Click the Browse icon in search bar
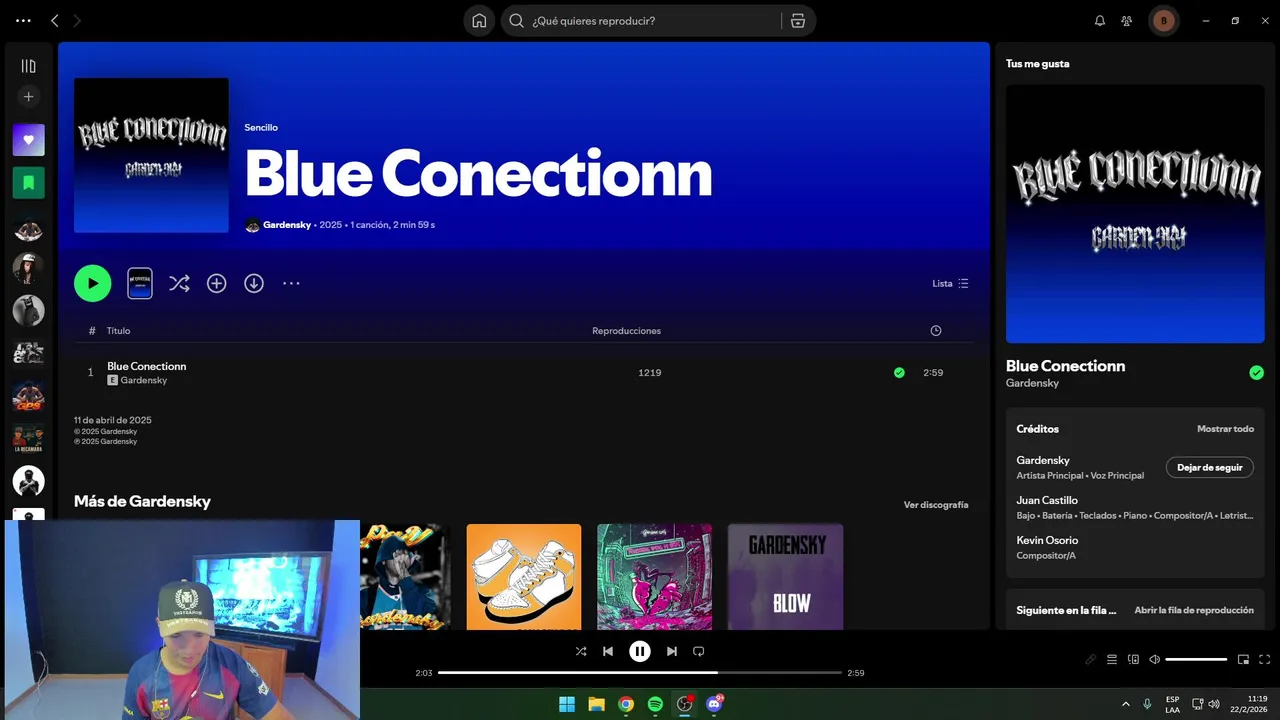 pyautogui.click(x=797, y=20)
